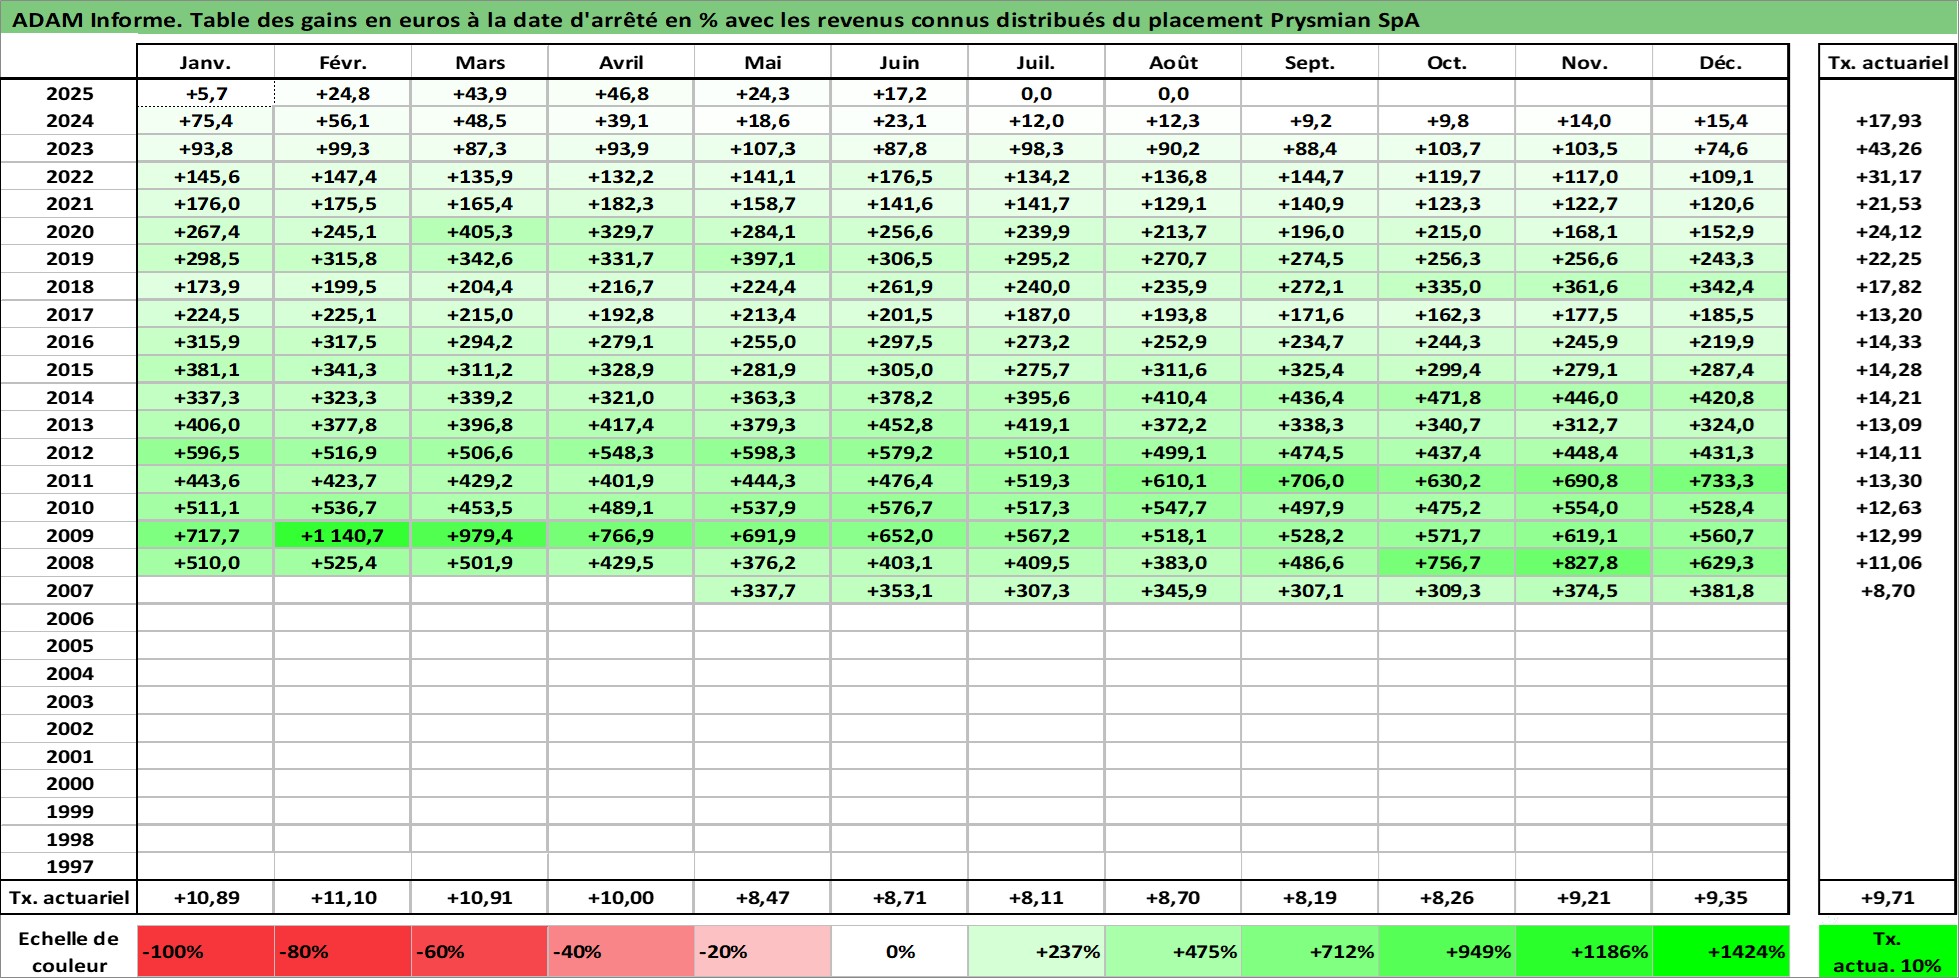
Task: Click cell value +733,3
Action: (1720, 480)
